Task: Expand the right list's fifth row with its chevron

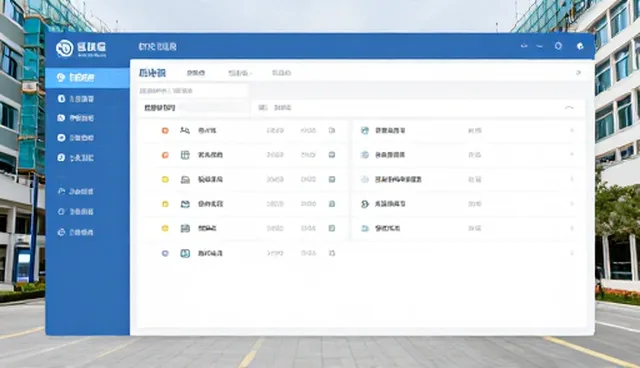Action: (572, 228)
